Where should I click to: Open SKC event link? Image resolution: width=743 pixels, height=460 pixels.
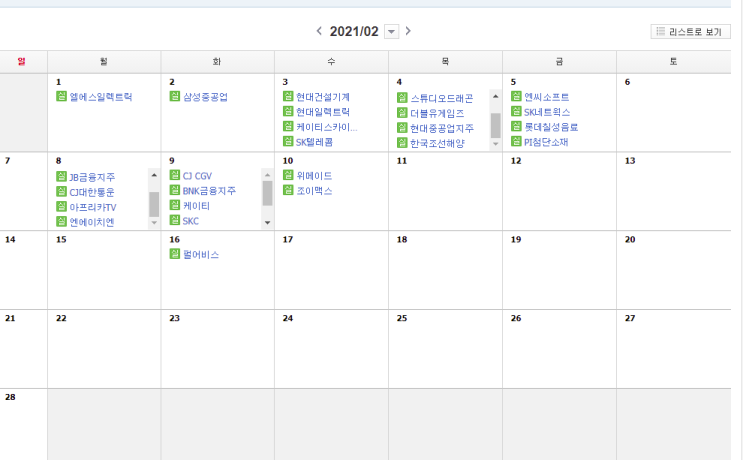190,221
